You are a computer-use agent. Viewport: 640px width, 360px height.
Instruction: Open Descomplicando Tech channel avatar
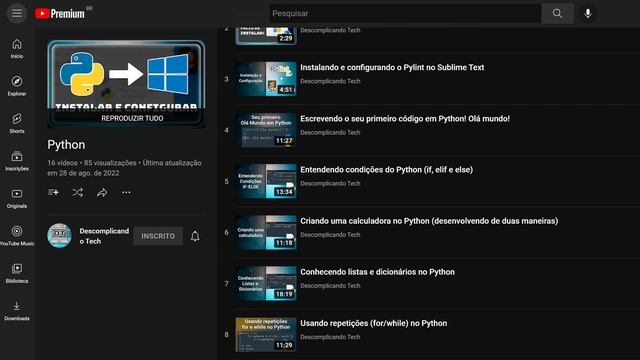point(60,236)
